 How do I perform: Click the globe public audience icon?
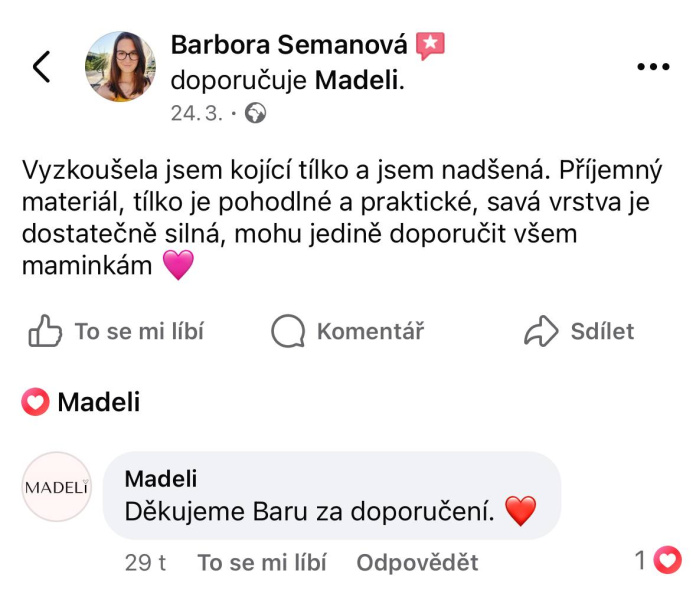tap(256, 113)
